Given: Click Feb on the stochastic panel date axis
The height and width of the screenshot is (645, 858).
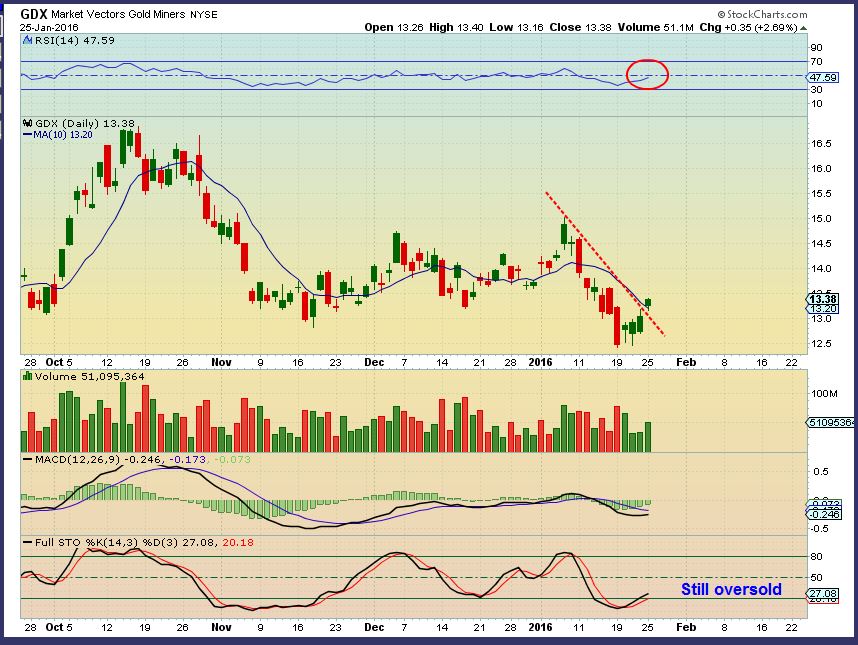Looking at the screenshot, I should [686, 627].
